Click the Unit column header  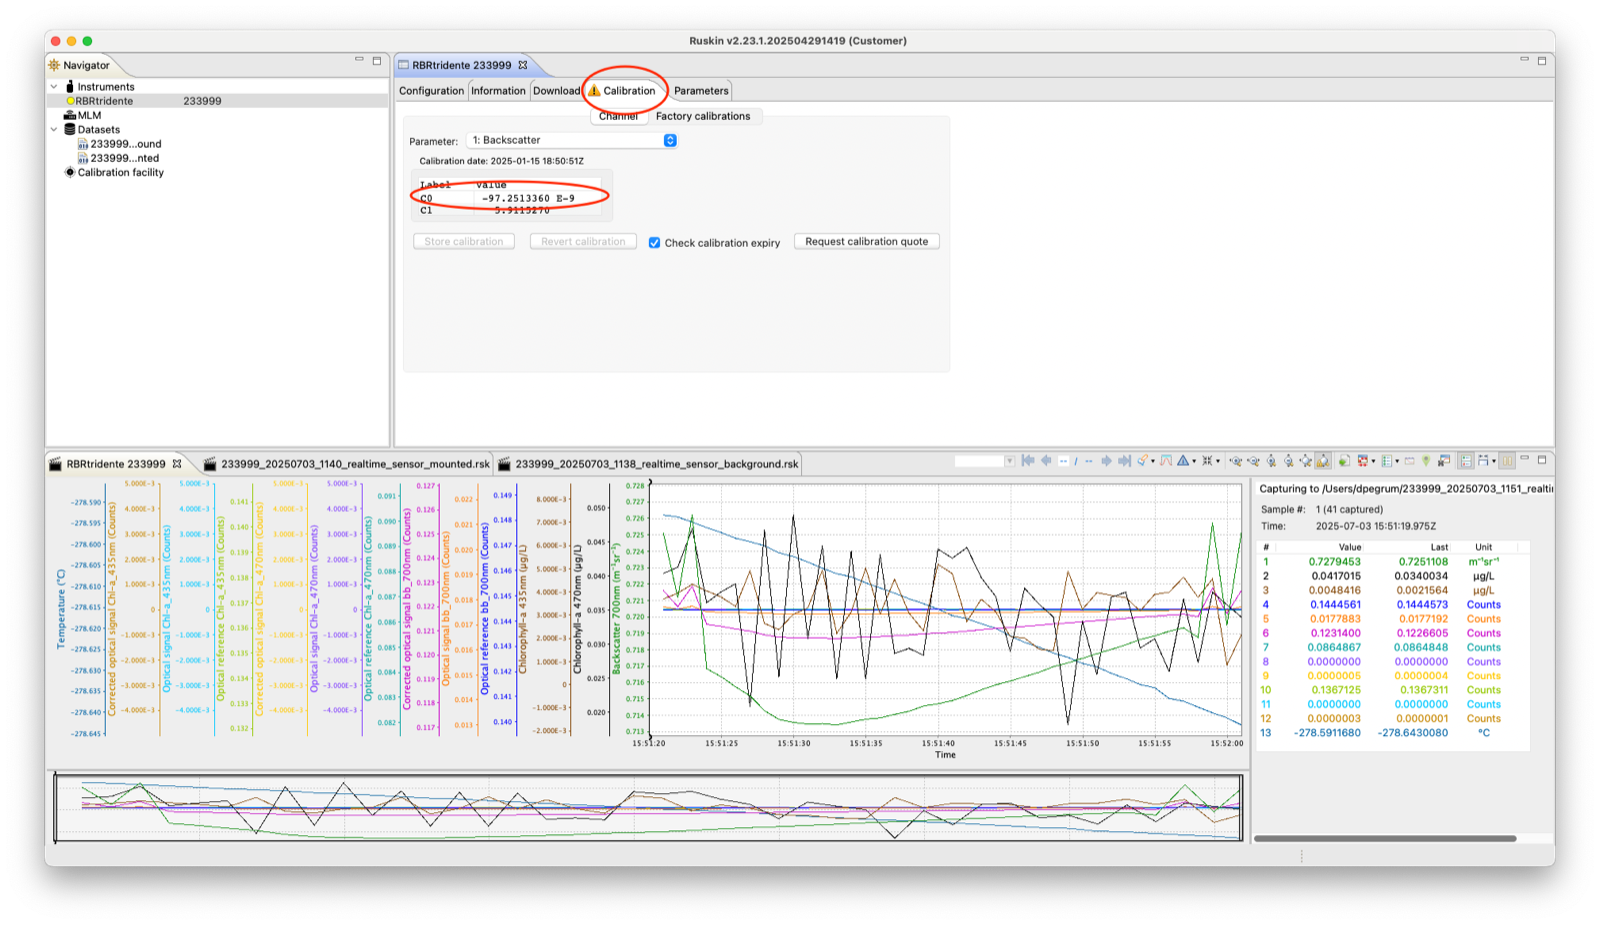(1483, 547)
